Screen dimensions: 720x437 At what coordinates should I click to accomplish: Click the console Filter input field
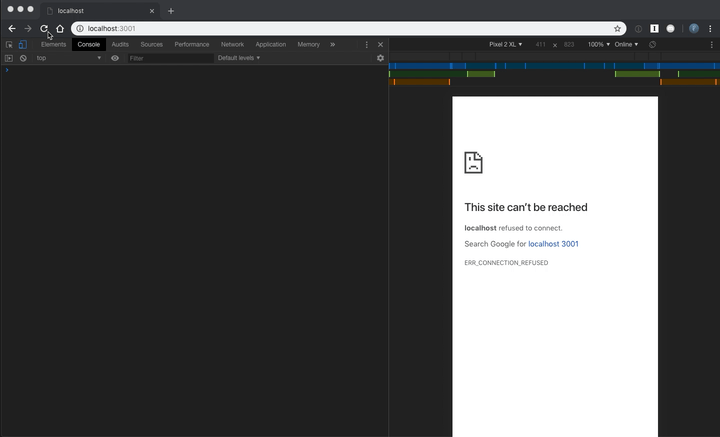click(170, 58)
